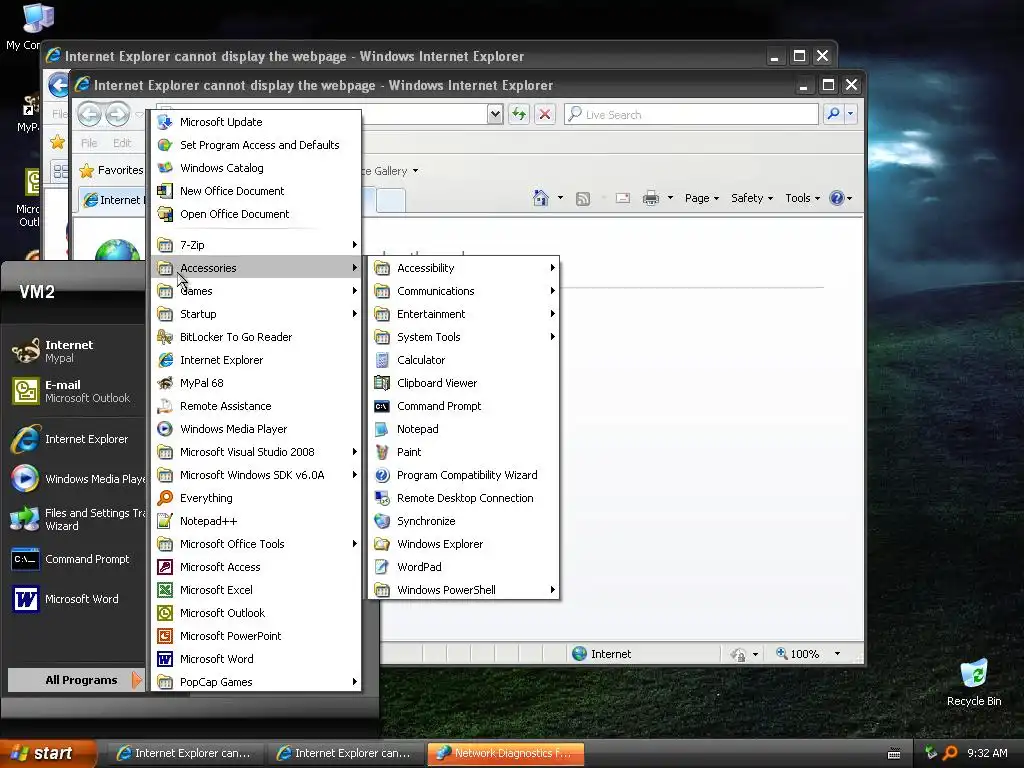Viewport: 1024px width, 768px height.
Task: Open the IE address bar dropdown
Action: pyautogui.click(x=495, y=114)
